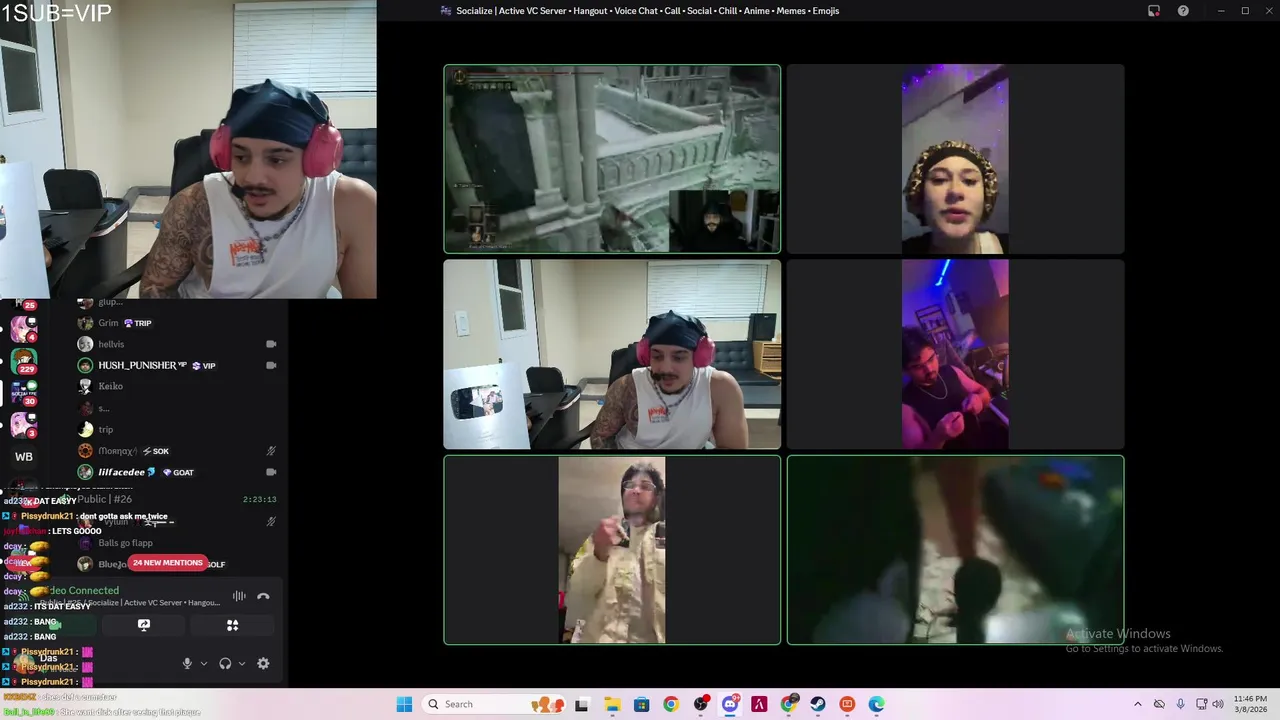Click muted mic icon beside the SOK user

point(271,451)
